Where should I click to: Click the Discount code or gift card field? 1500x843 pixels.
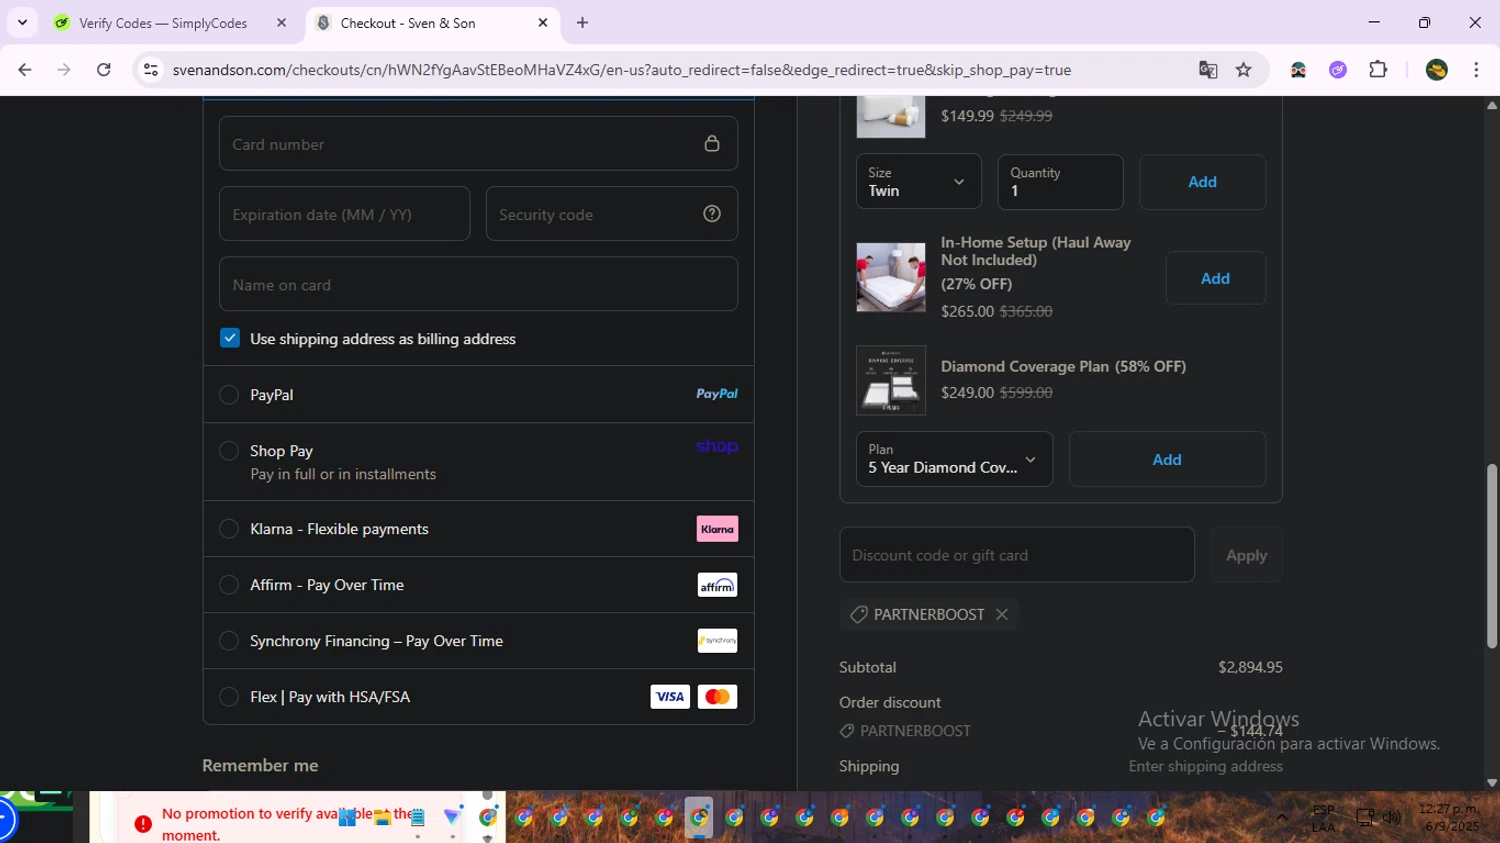(x=1017, y=555)
